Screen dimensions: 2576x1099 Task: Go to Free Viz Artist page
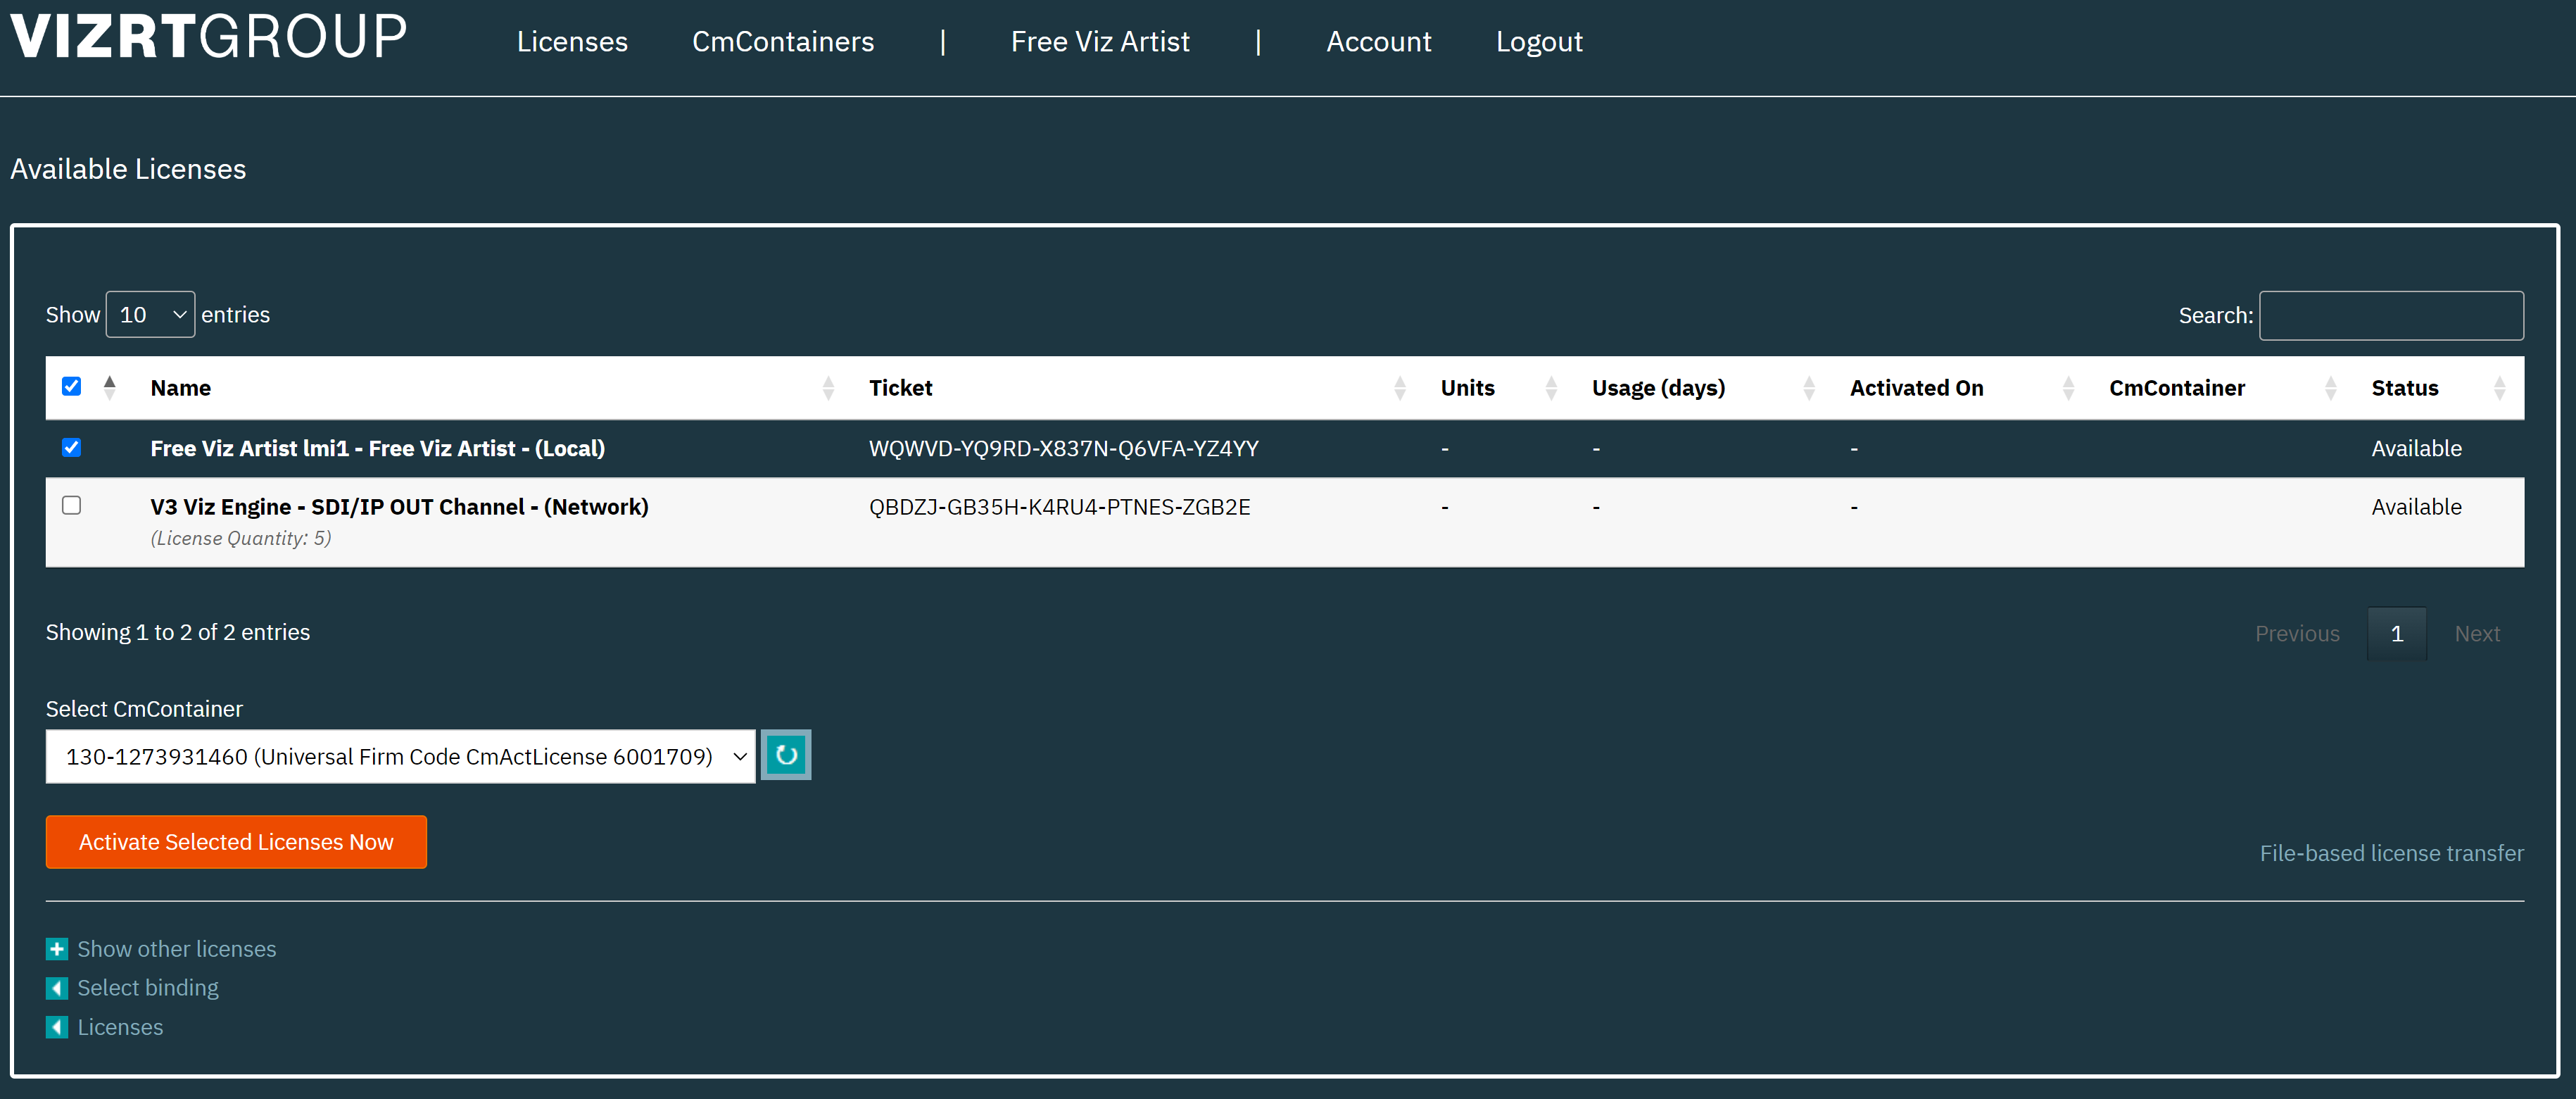[1100, 42]
